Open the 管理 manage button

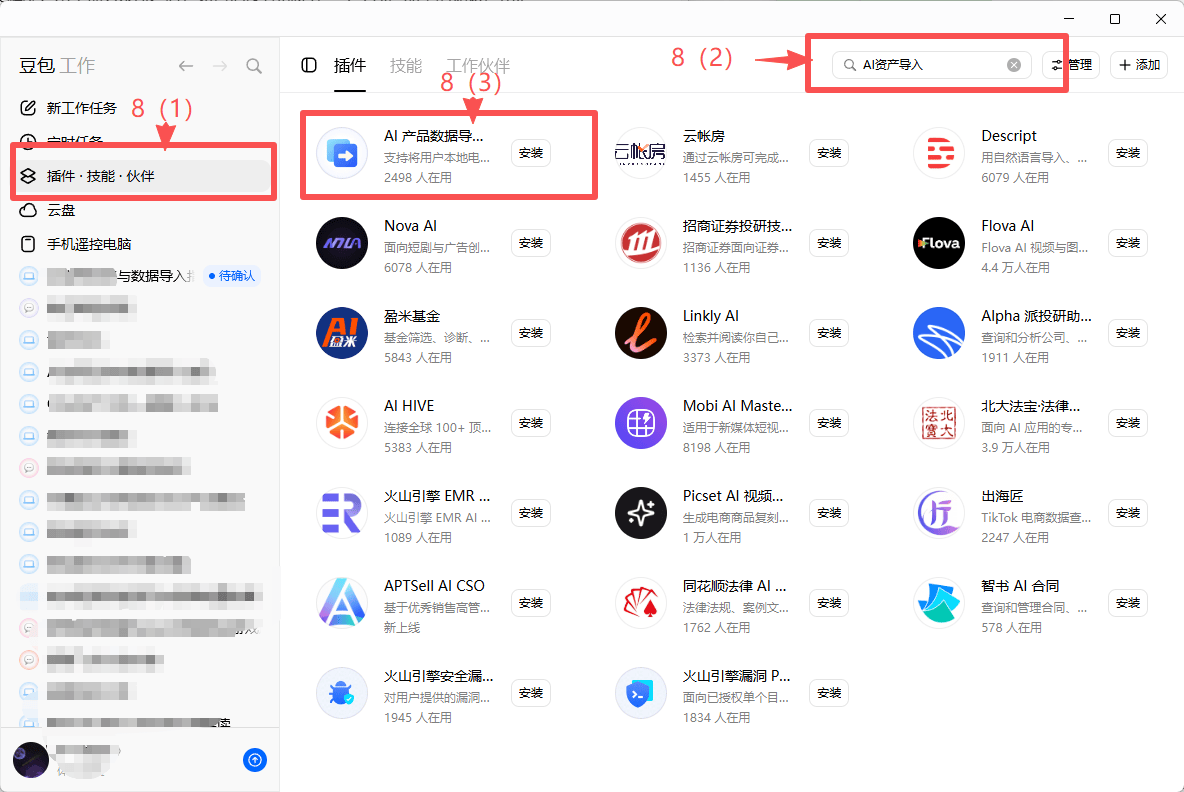click(x=1071, y=65)
